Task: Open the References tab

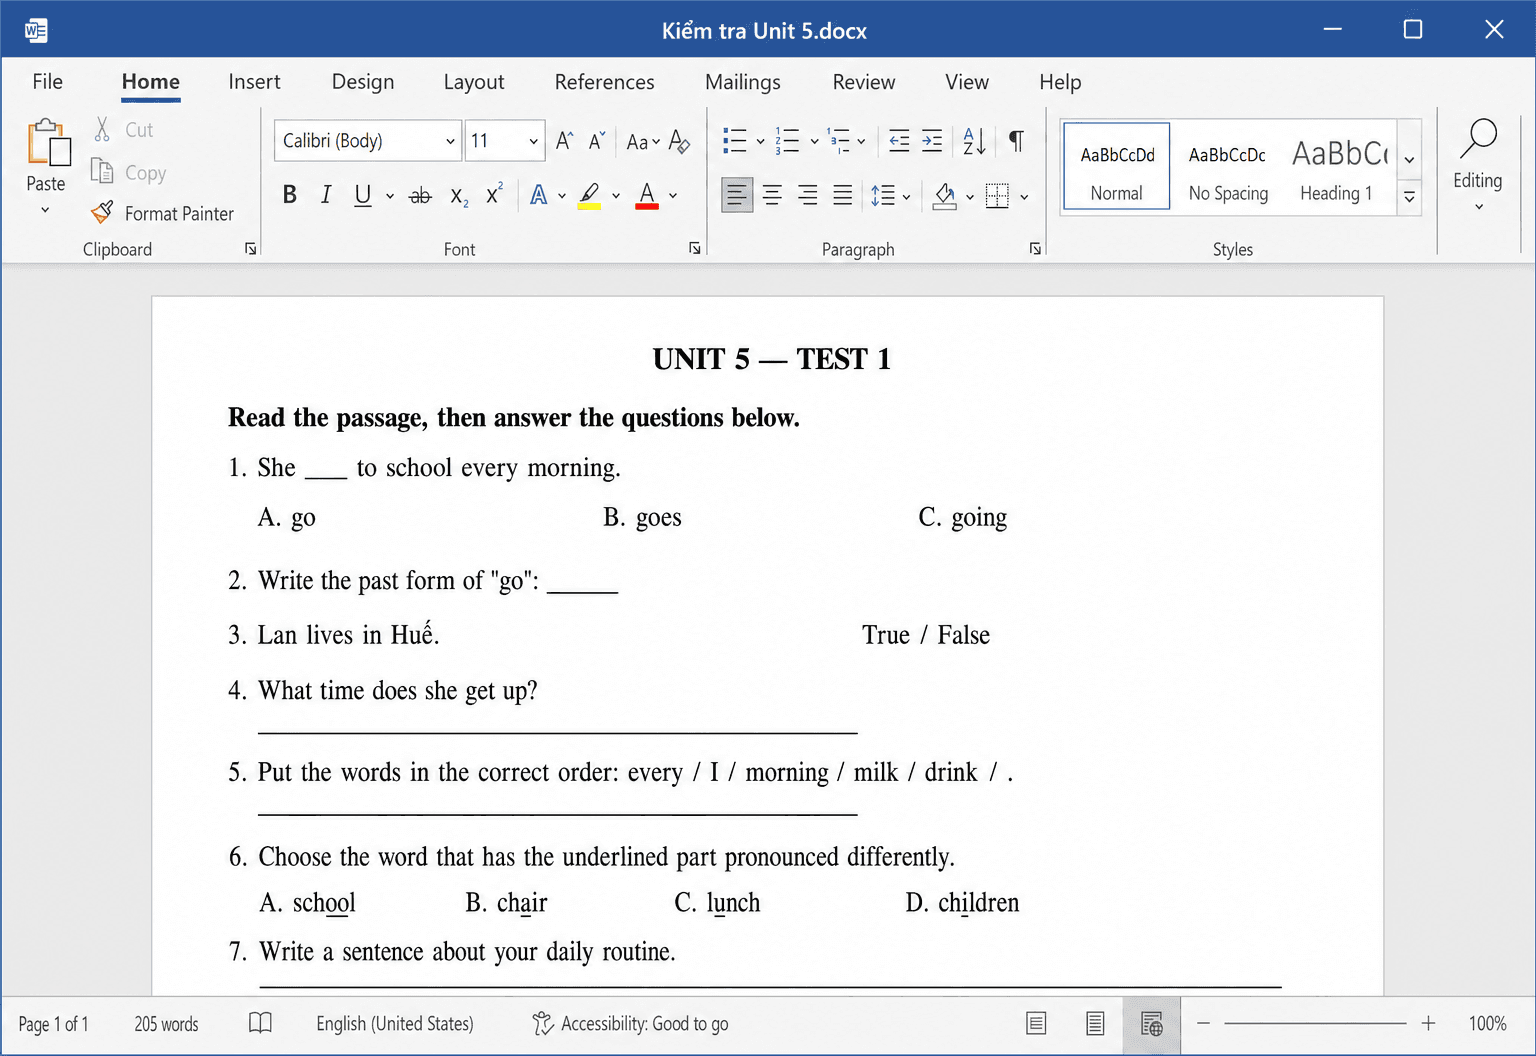Action: [x=604, y=82]
